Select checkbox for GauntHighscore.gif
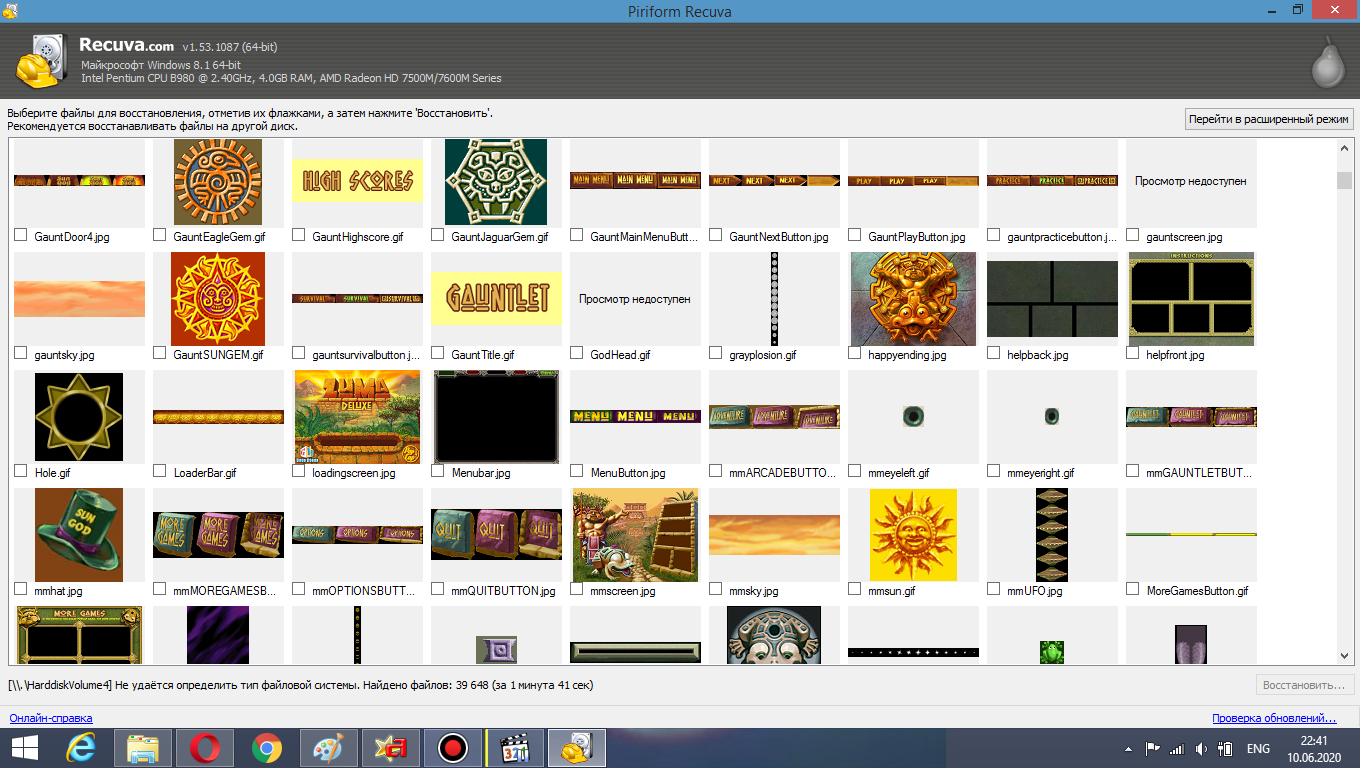The height and width of the screenshot is (768, 1360). (x=299, y=235)
